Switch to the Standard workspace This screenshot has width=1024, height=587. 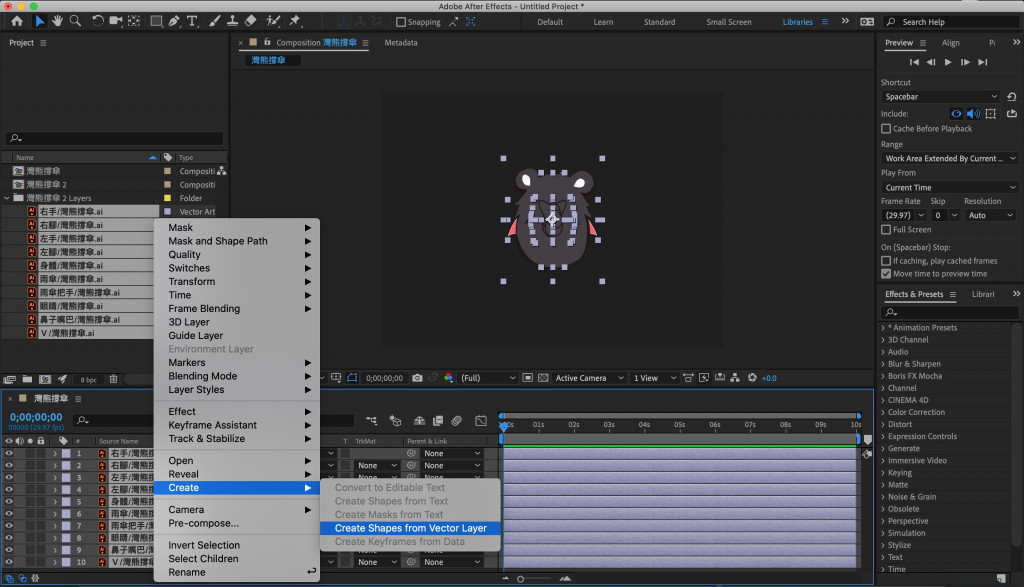659,22
